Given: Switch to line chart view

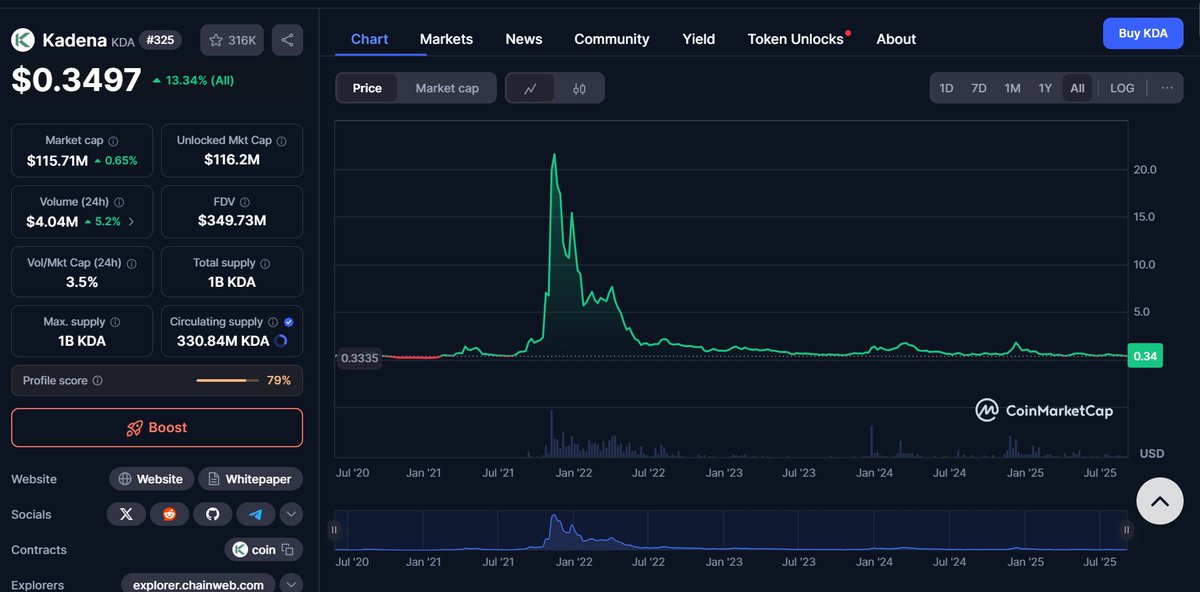Looking at the screenshot, I should click(531, 88).
